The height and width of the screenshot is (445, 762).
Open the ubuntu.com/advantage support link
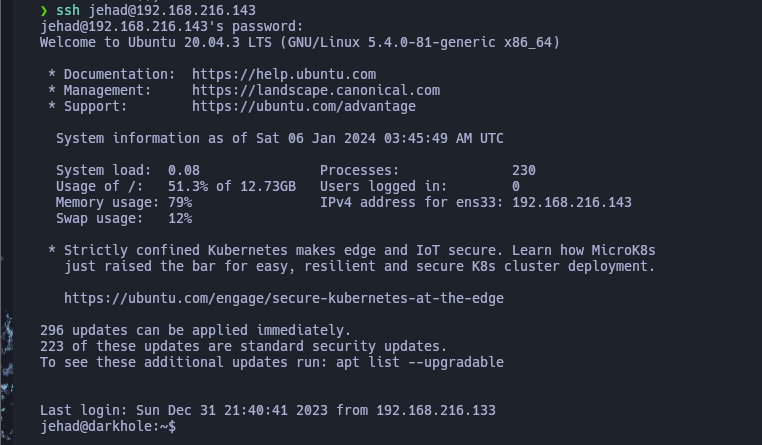304,106
